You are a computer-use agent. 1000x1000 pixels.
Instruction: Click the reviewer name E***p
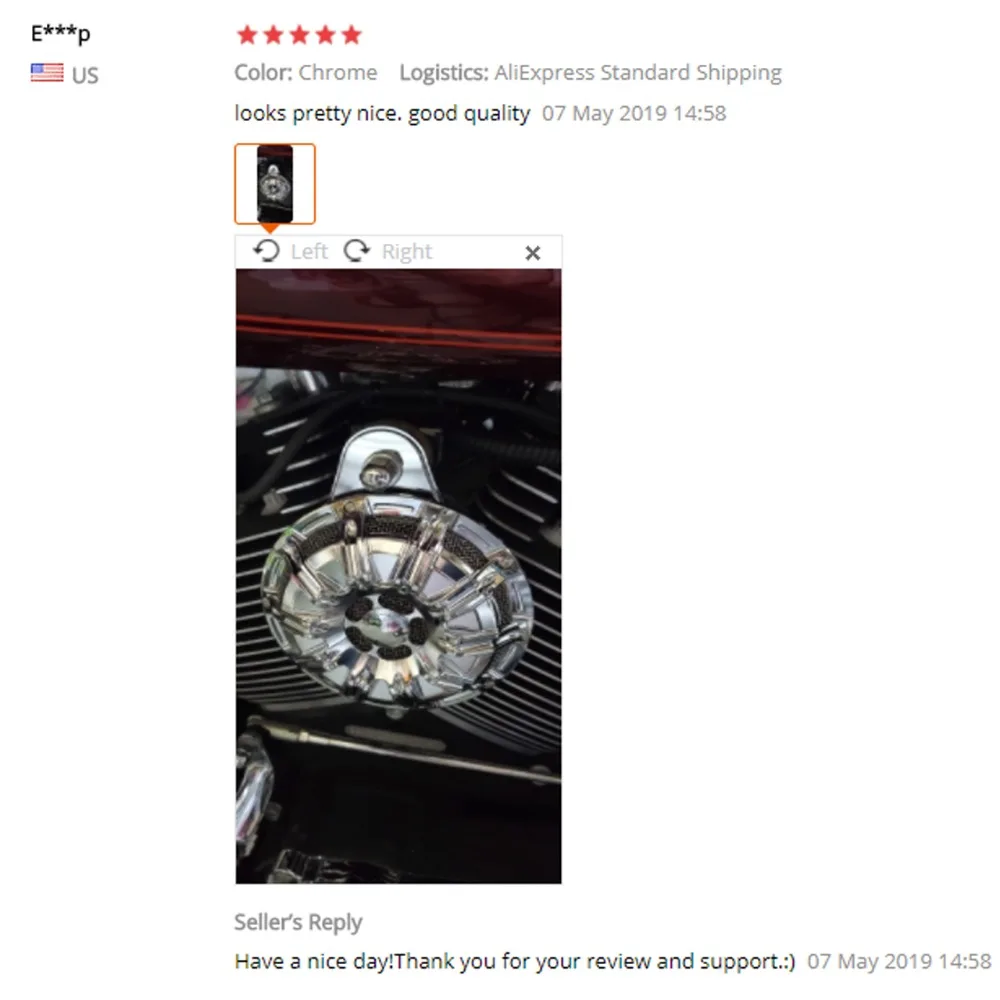(x=61, y=33)
